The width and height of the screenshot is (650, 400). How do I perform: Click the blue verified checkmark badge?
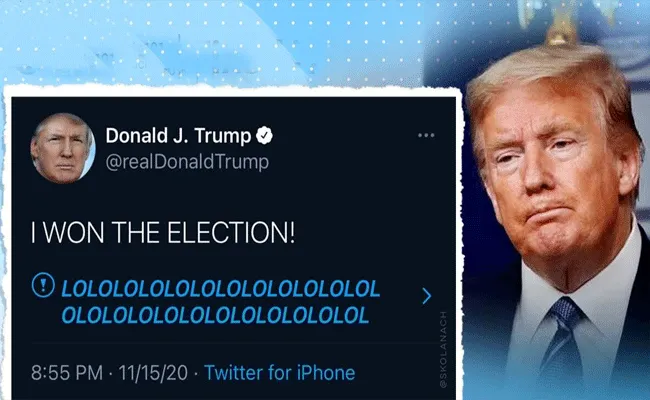coord(264,136)
